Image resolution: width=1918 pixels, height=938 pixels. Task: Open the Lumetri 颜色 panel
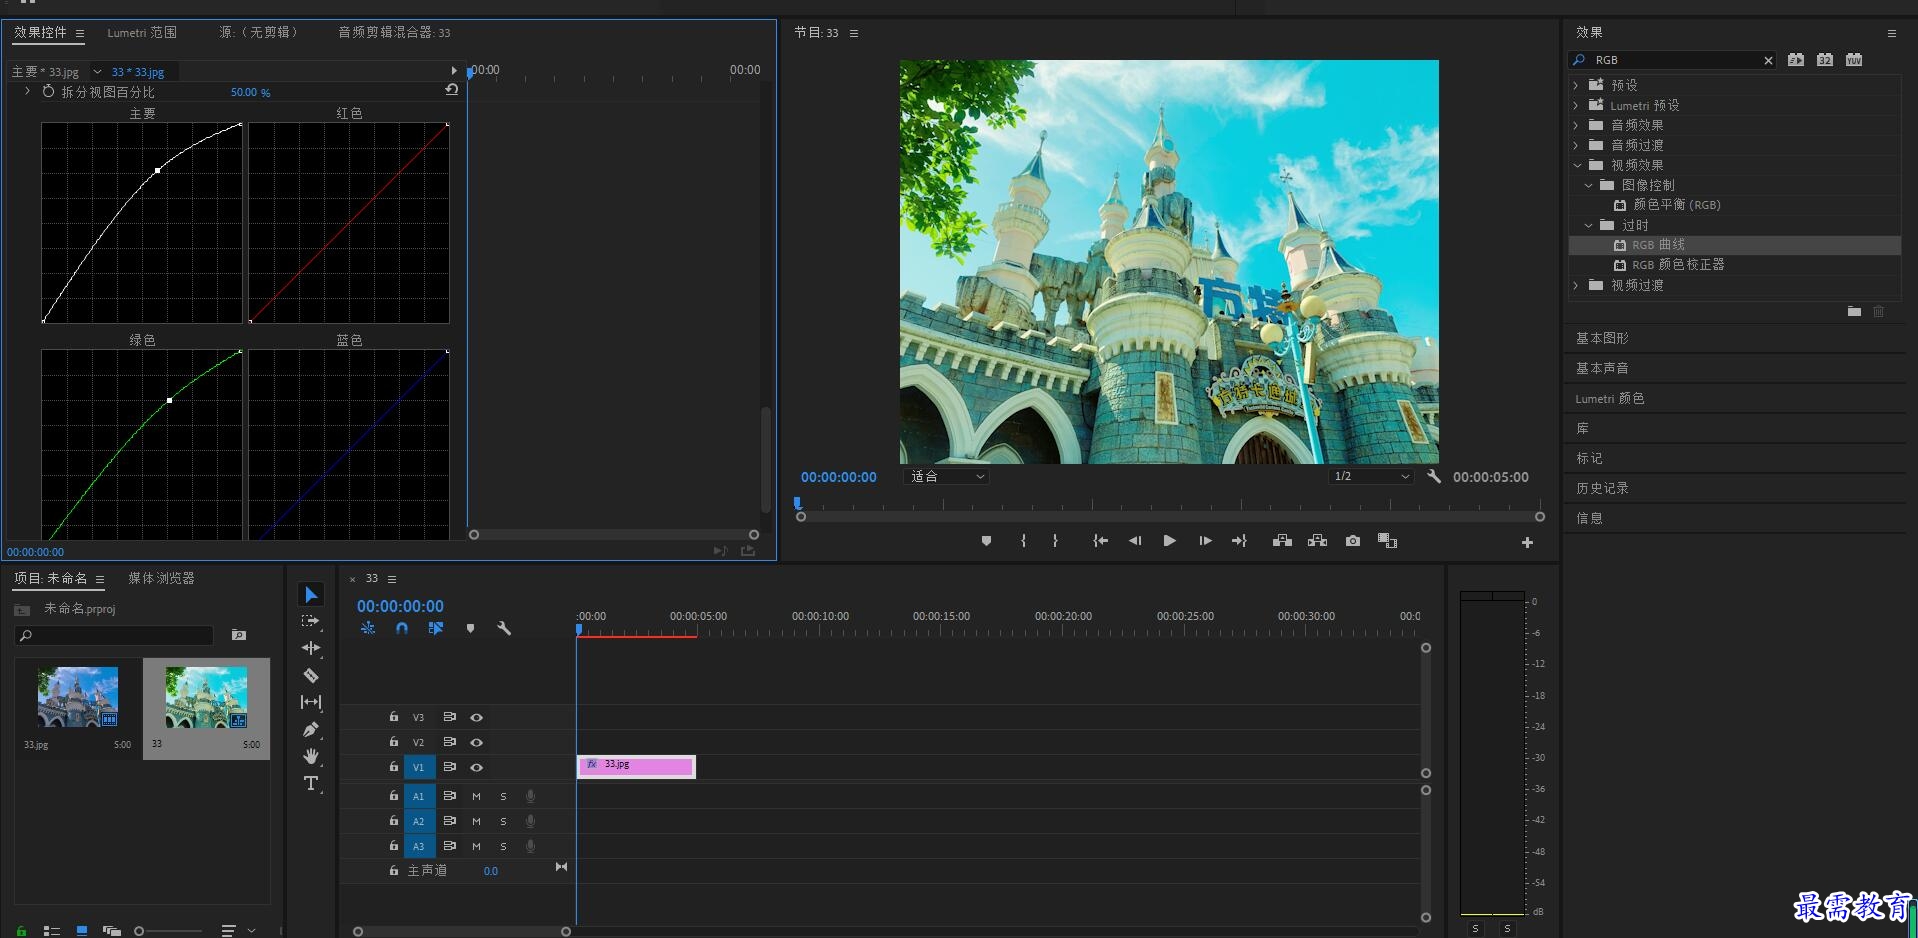coord(1609,398)
